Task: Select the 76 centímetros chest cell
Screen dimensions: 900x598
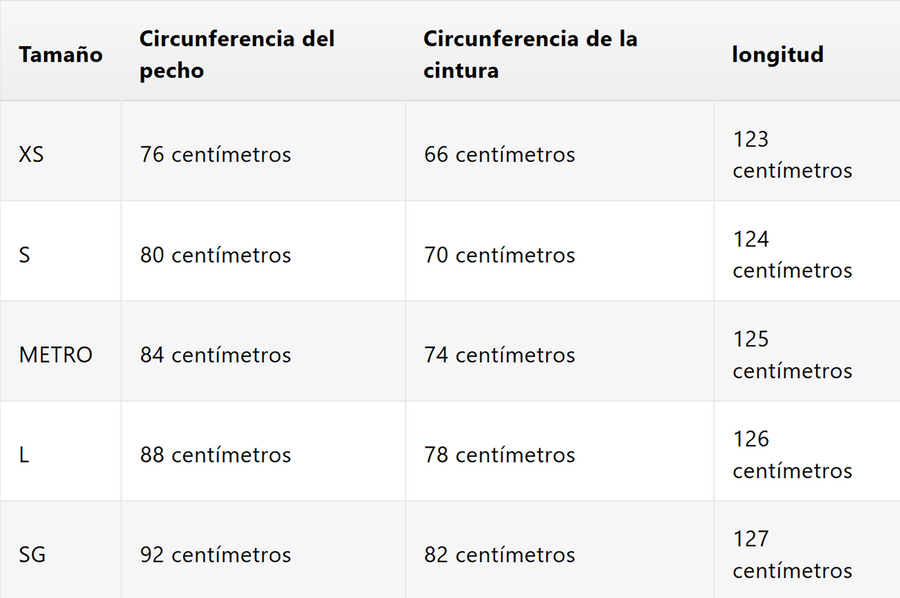Action: 215,155
